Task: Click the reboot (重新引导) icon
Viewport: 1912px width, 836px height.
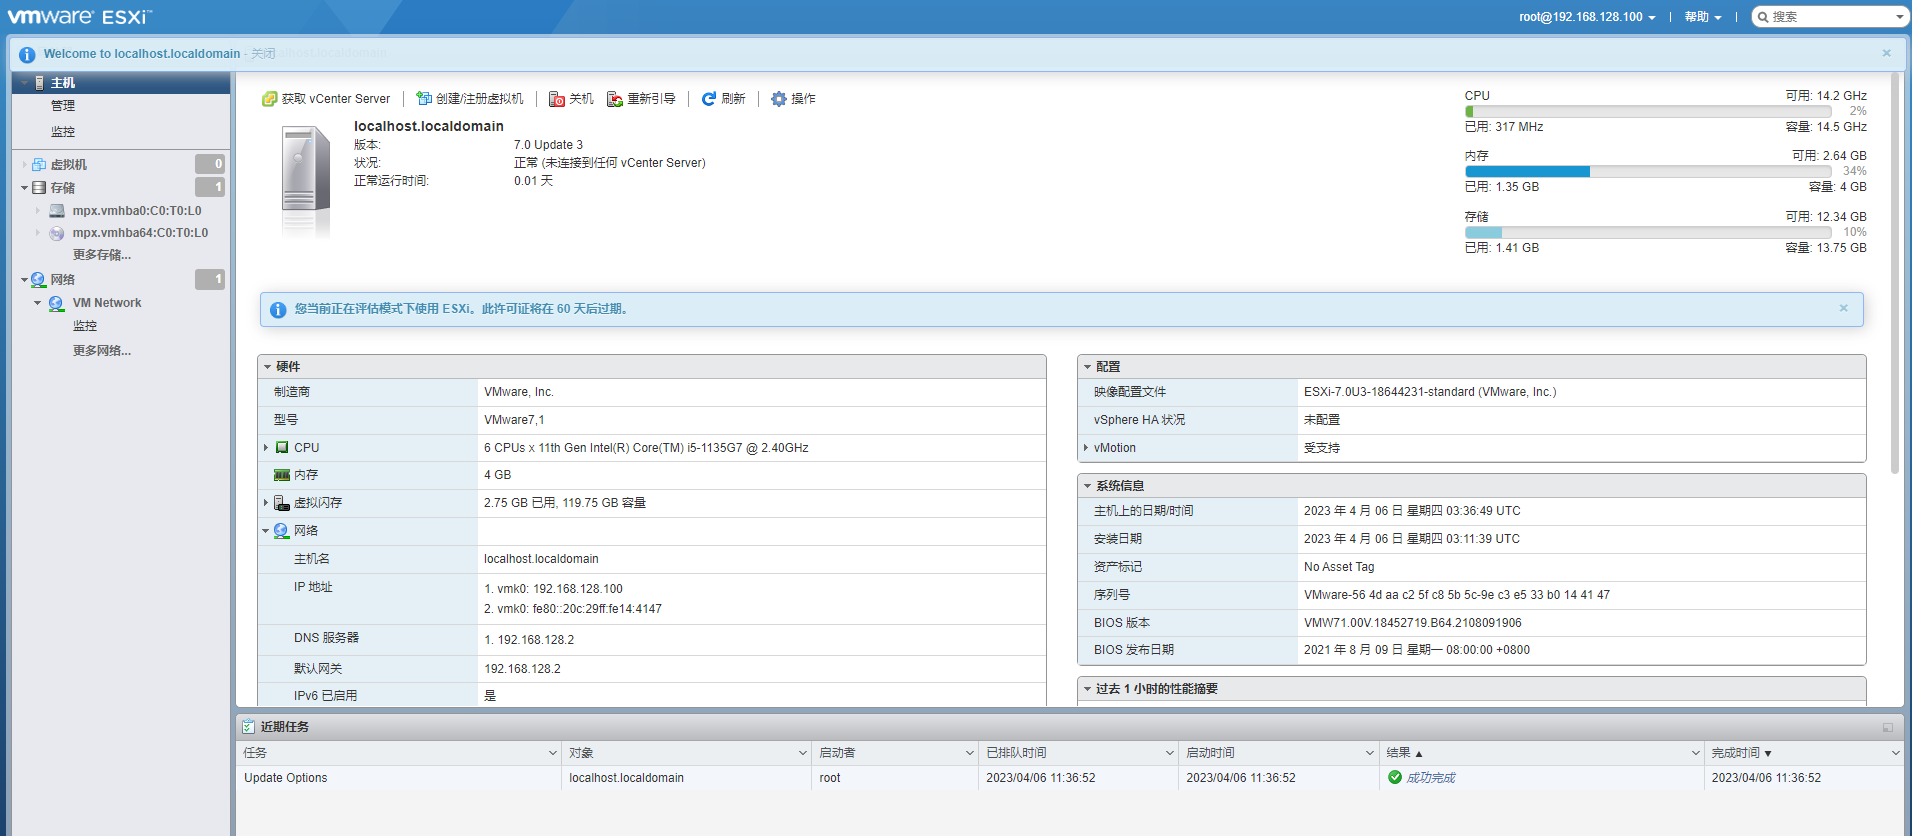Action: (615, 99)
